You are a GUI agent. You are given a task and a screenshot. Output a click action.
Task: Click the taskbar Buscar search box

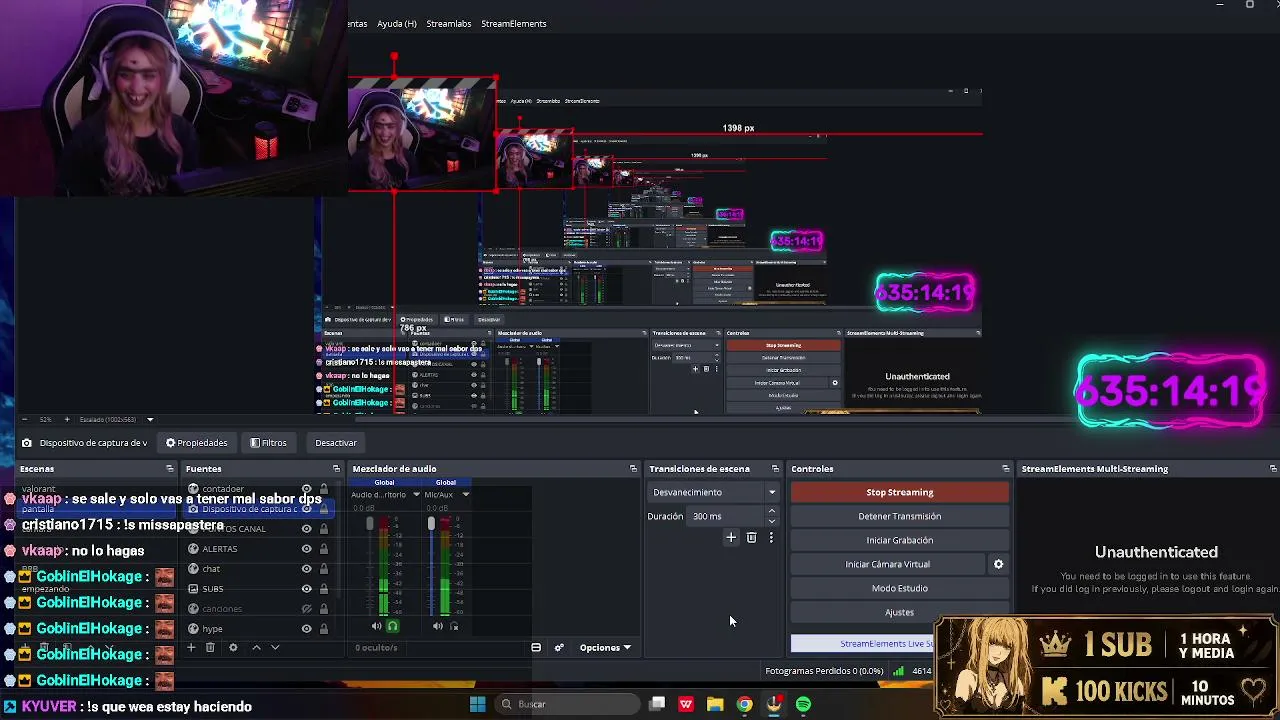tap(566, 704)
